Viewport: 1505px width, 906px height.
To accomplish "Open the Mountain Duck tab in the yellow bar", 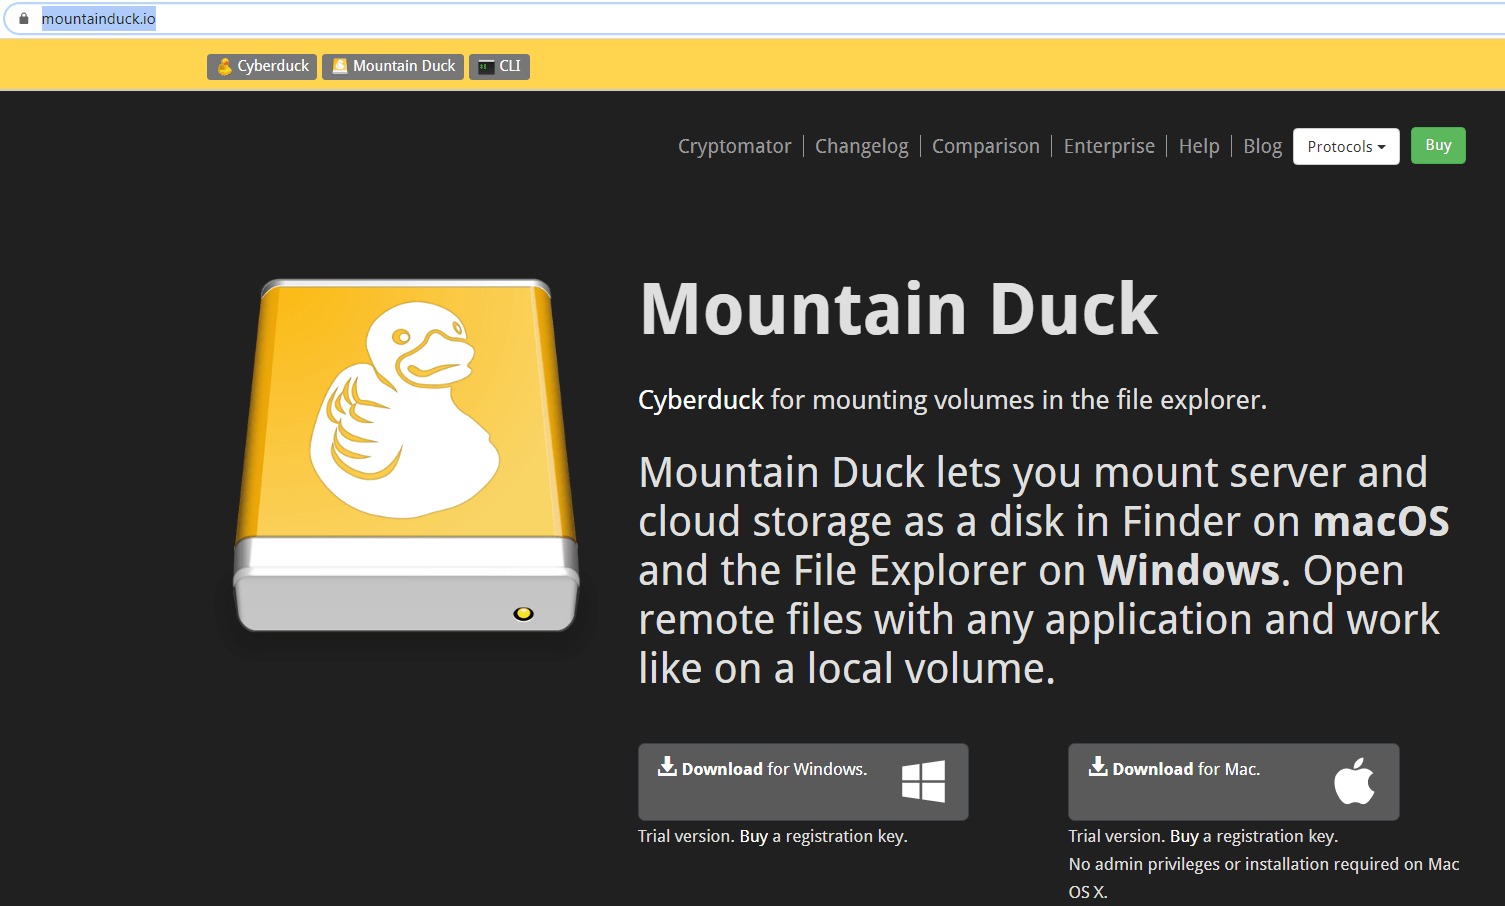I will pos(393,66).
